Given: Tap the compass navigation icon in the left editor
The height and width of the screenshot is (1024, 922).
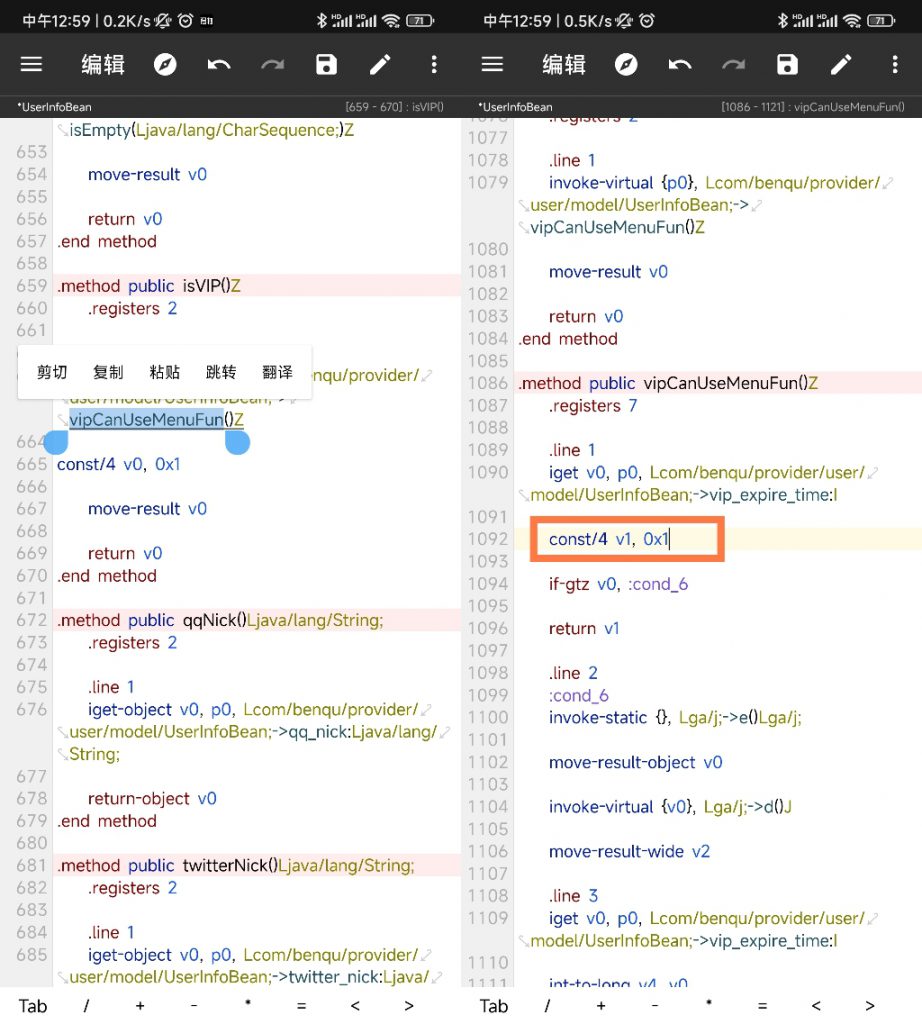Looking at the screenshot, I should tap(165, 65).
